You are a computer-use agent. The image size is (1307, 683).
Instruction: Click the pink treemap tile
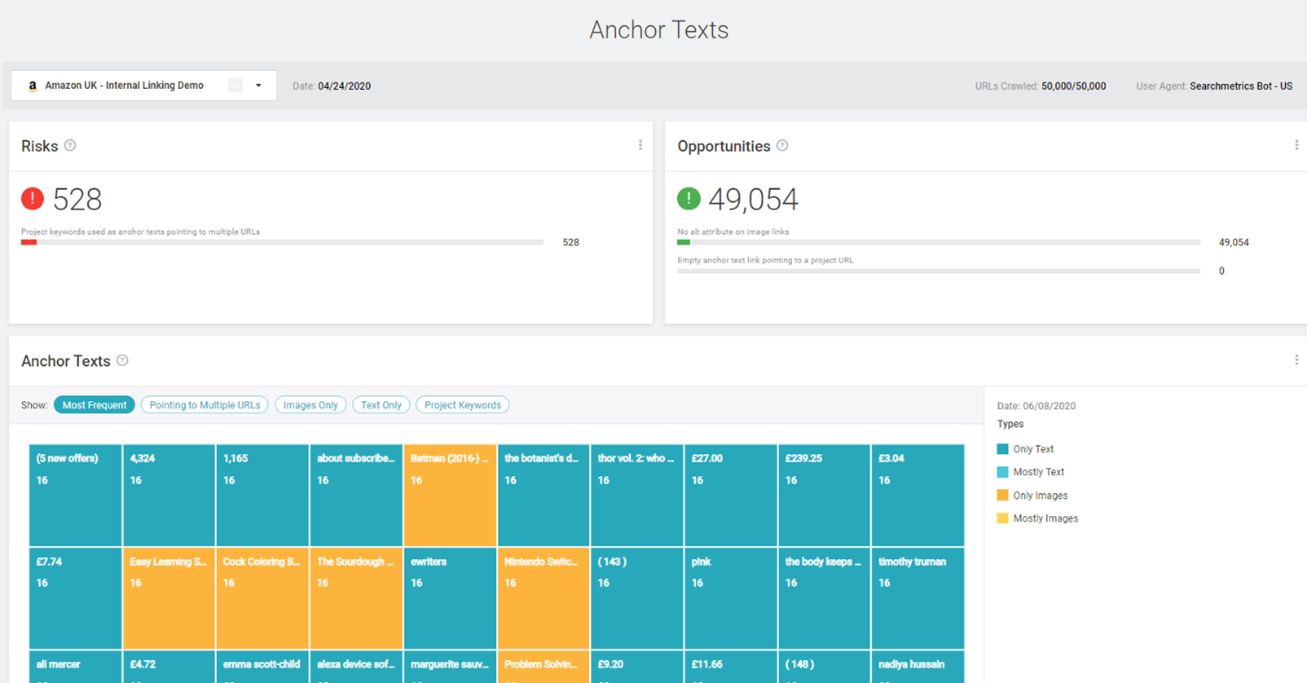point(731,598)
